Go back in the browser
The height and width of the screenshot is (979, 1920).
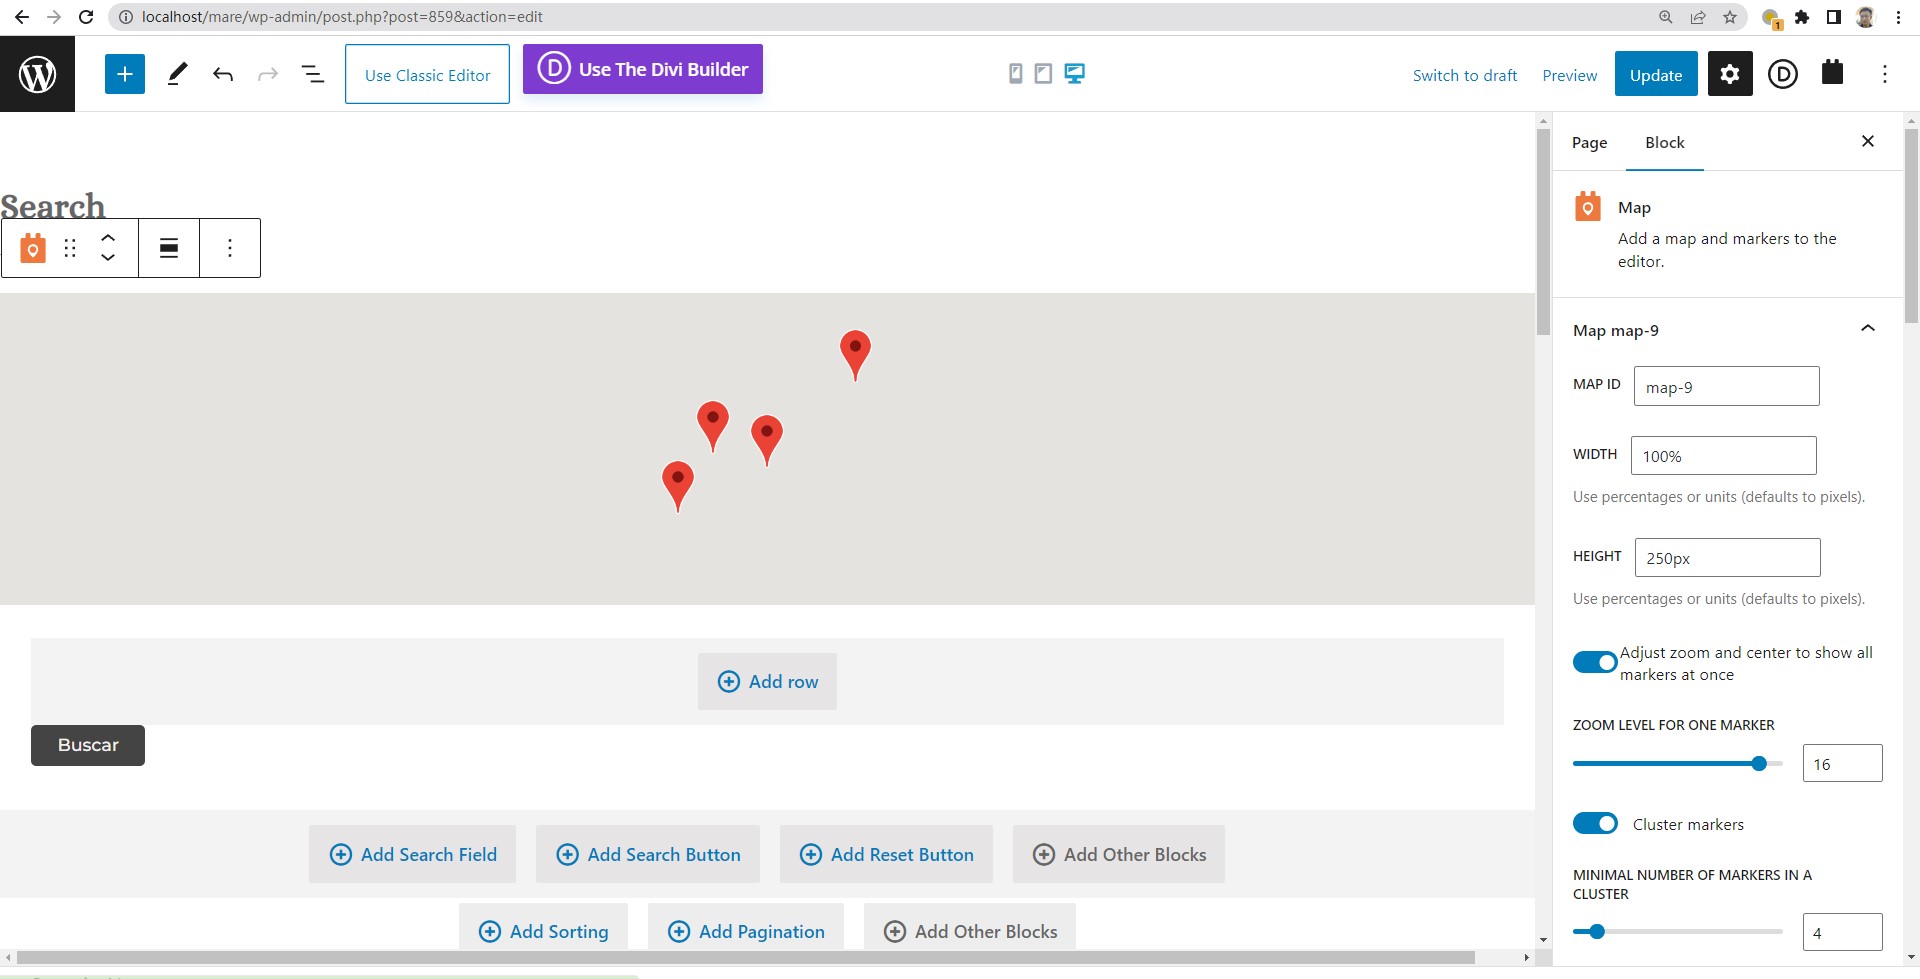[21, 17]
